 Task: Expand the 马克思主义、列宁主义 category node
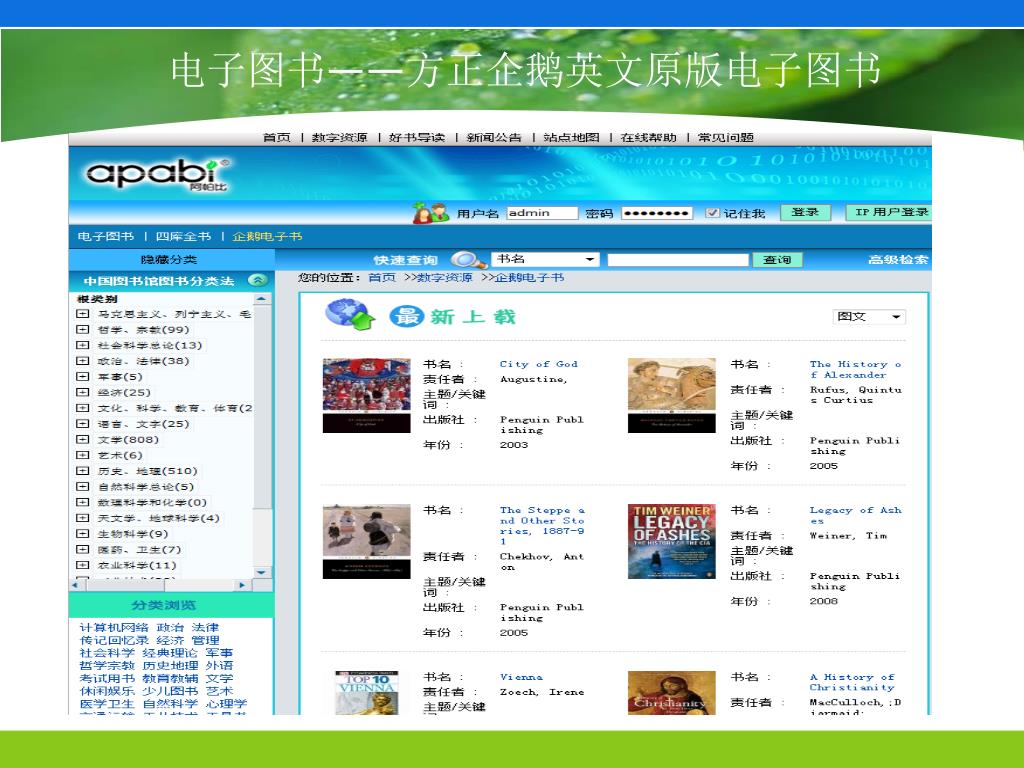pyautogui.click(x=83, y=314)
